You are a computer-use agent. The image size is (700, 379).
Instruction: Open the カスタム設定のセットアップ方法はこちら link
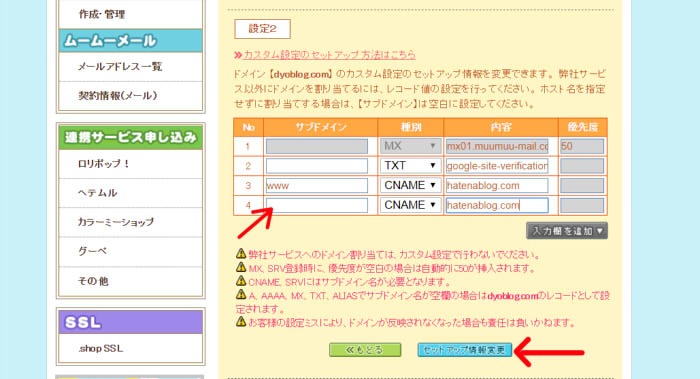pyautogui.click(x=329, y=54)
